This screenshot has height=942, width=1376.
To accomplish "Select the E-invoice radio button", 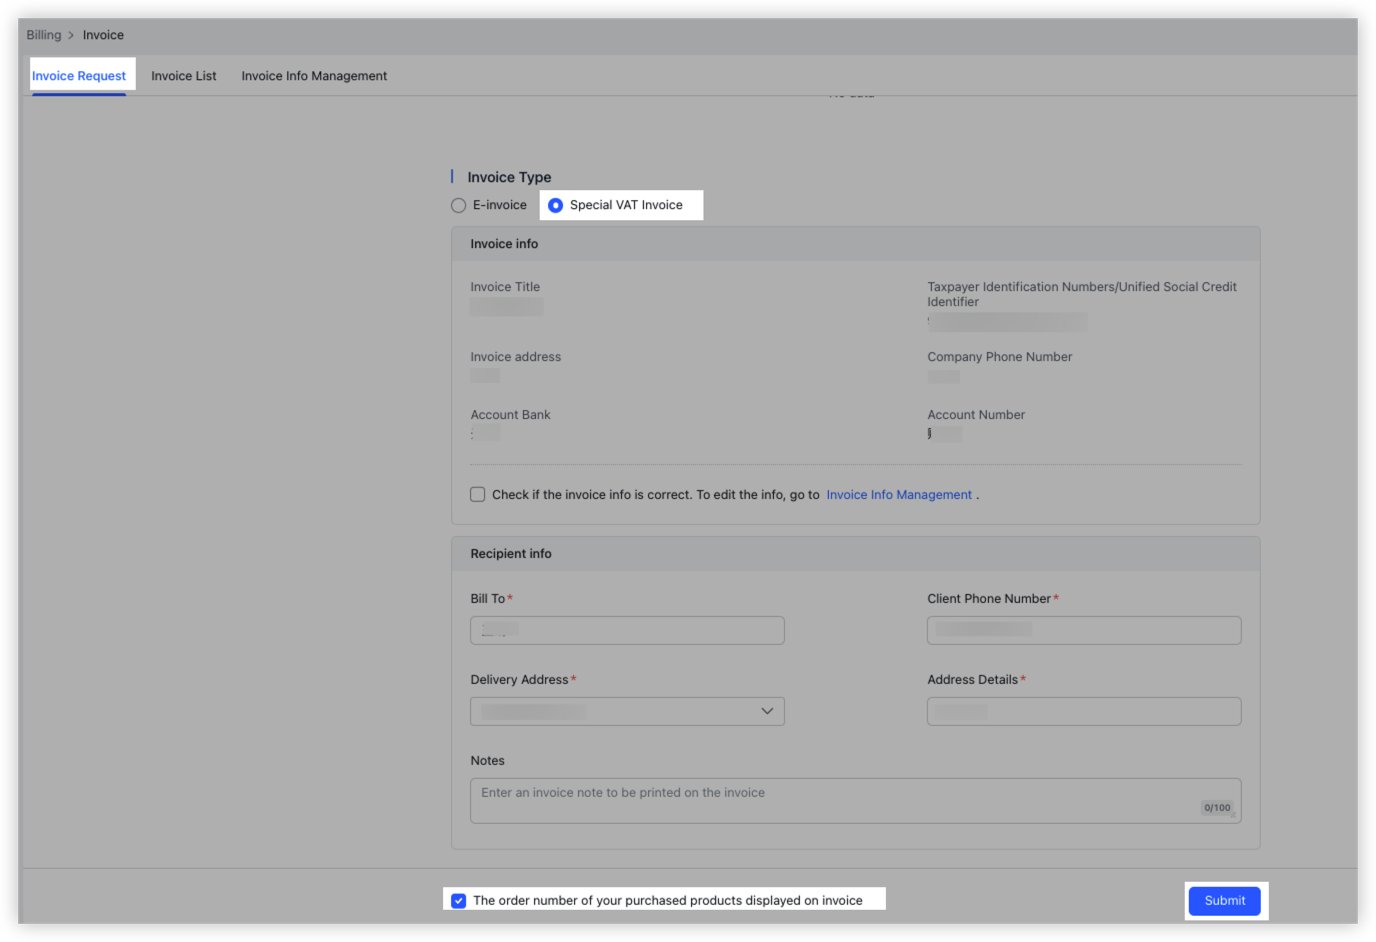I will 458,205.
